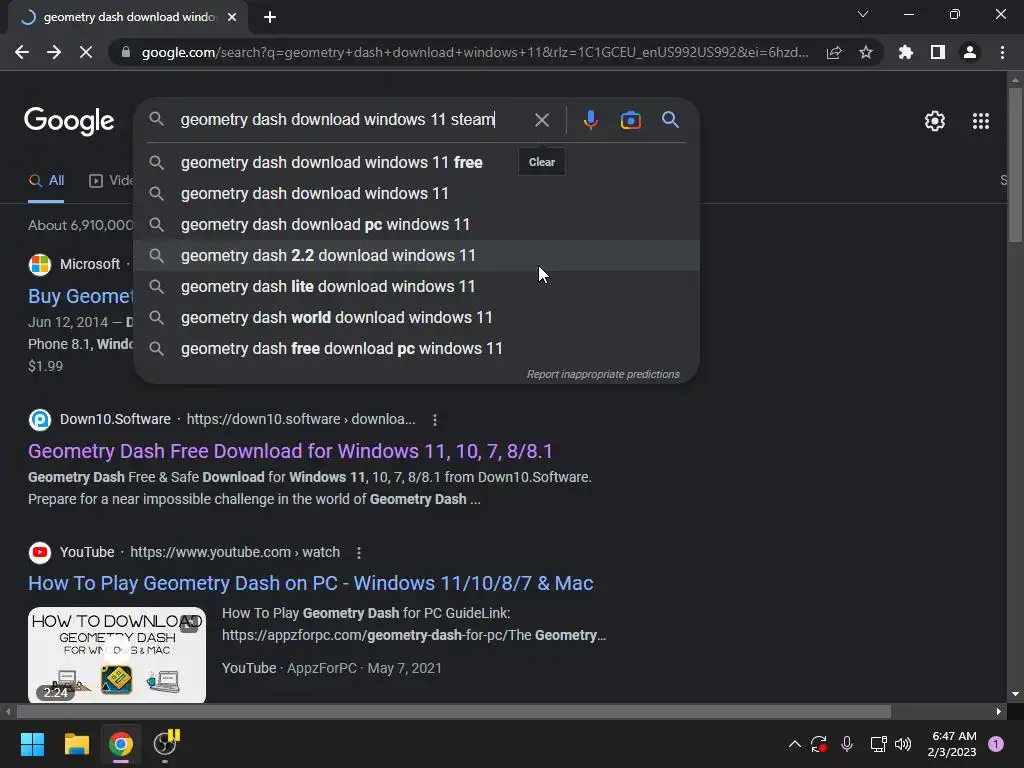
Task: Click the YouTube site icon
Action: 40,552
